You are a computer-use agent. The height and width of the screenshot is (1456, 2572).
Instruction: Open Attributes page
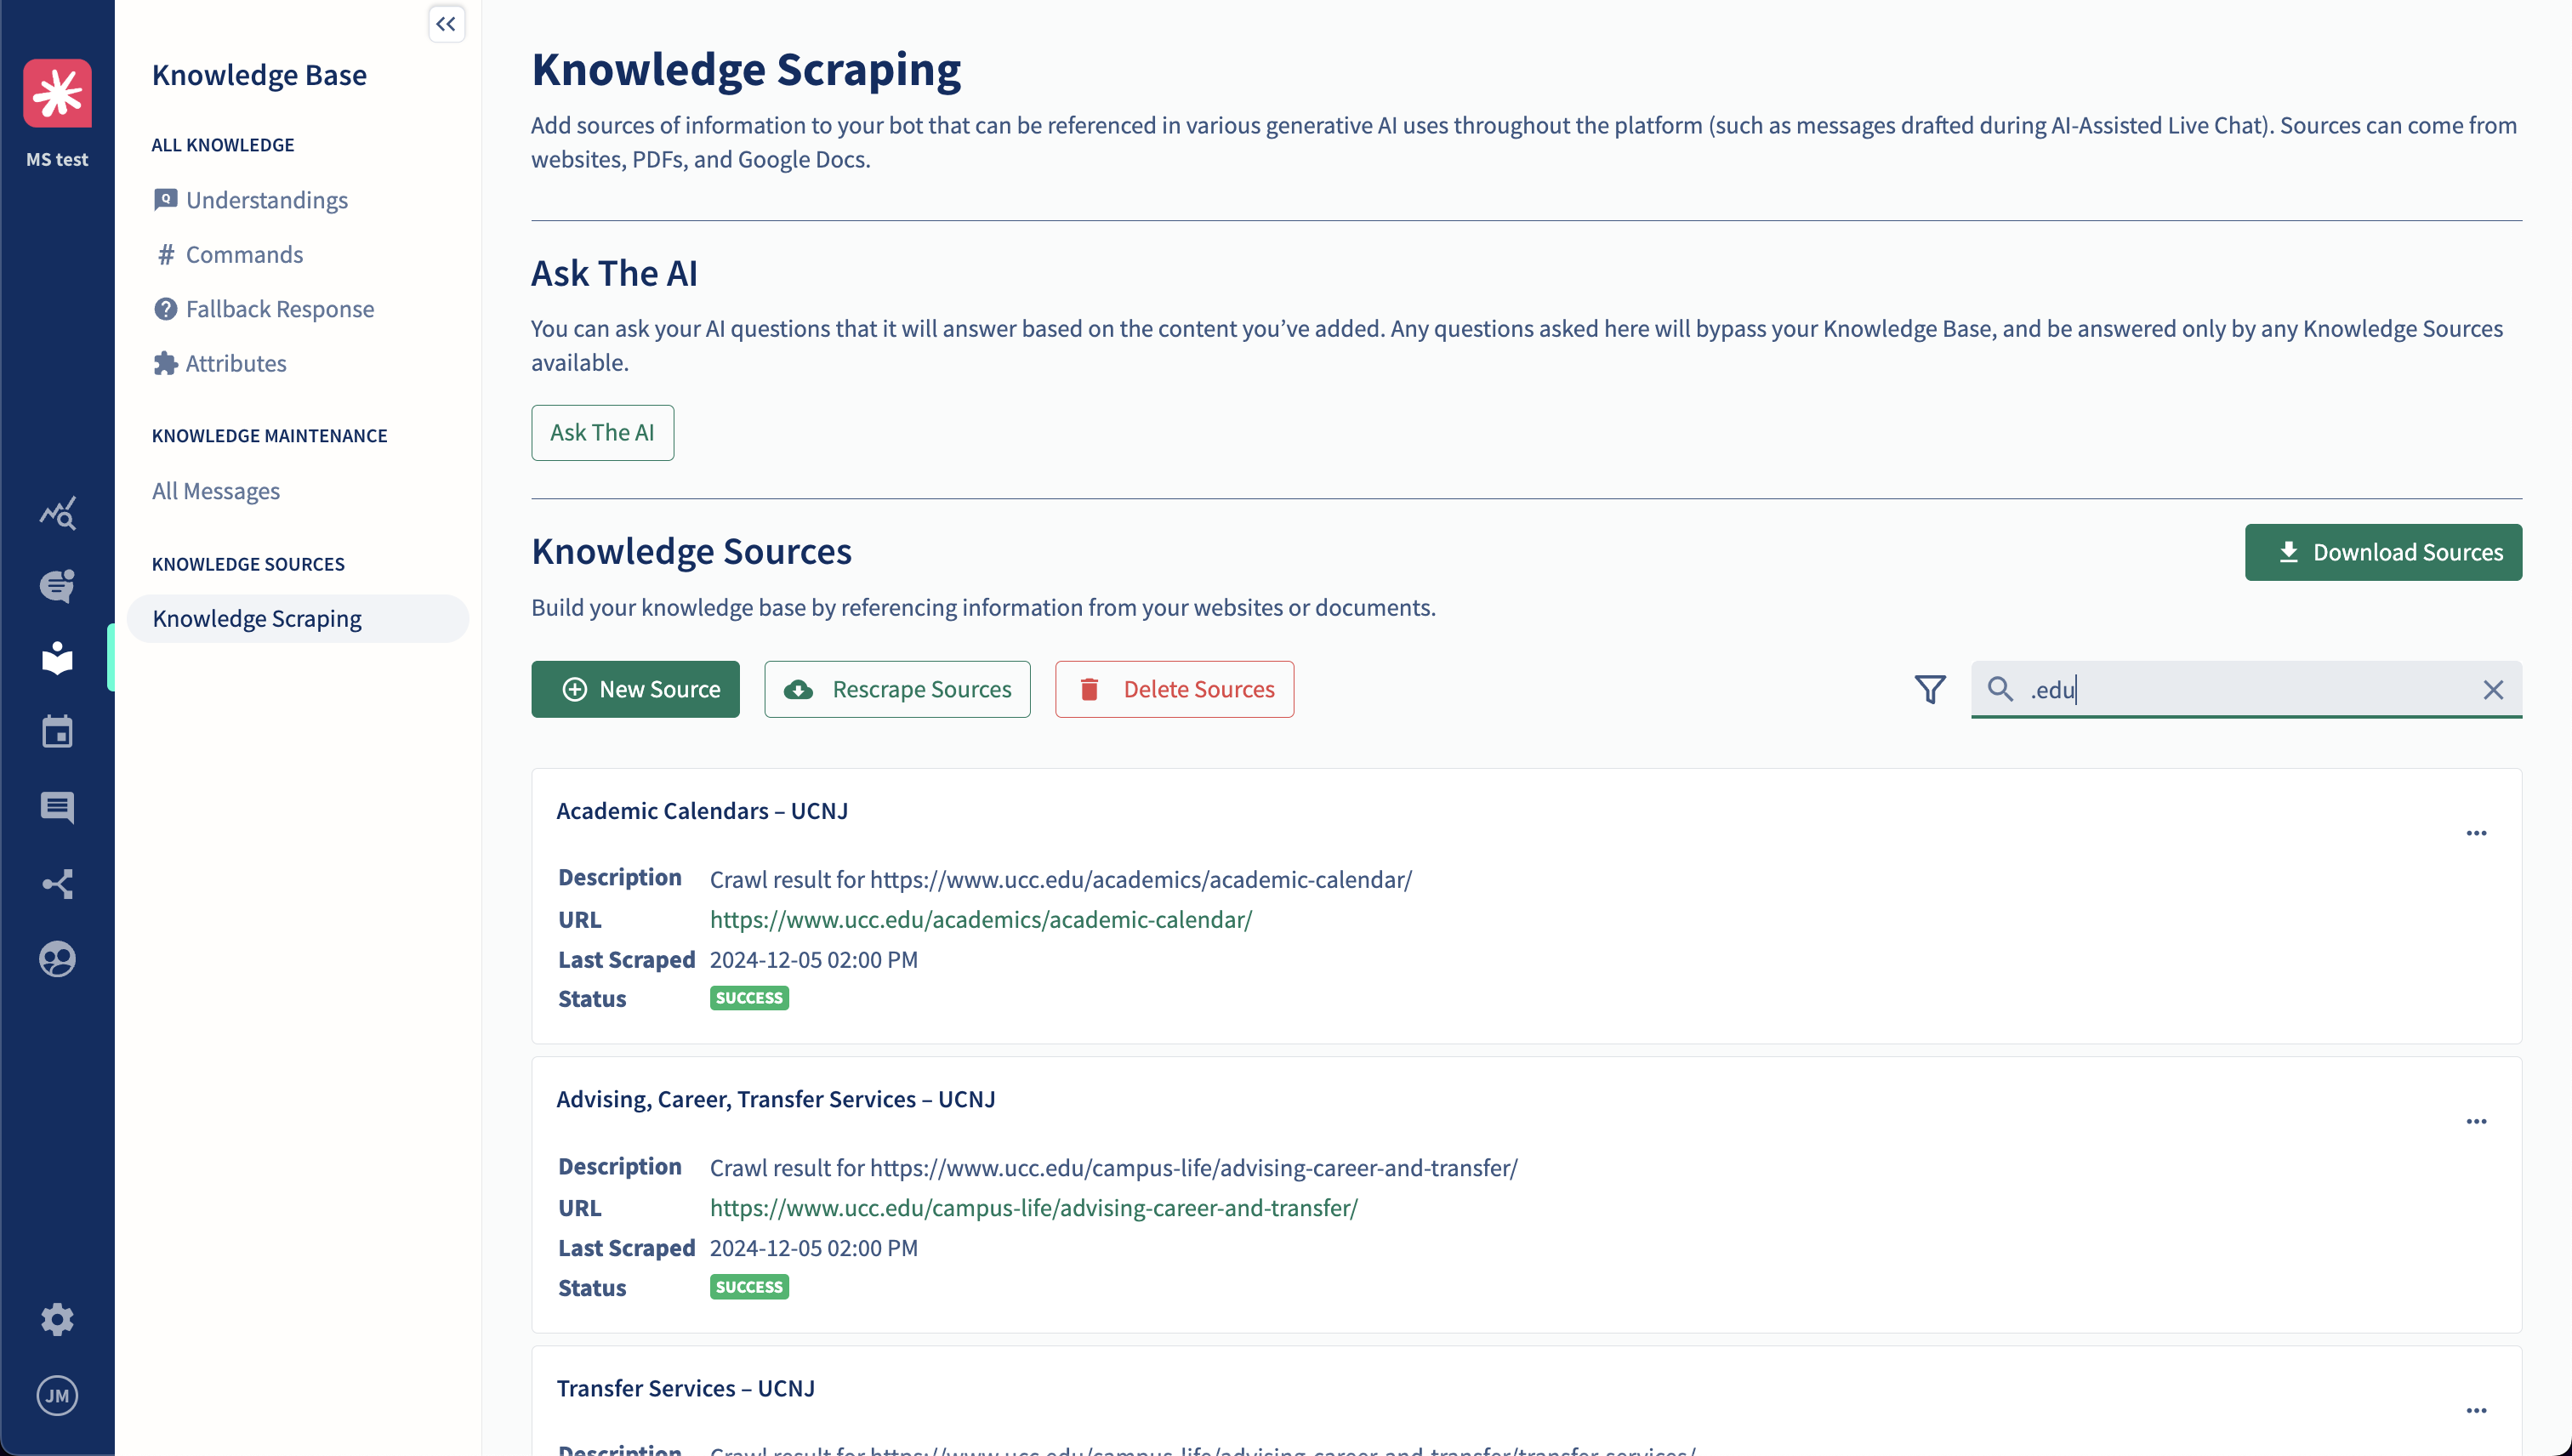(x=236, y=363)
